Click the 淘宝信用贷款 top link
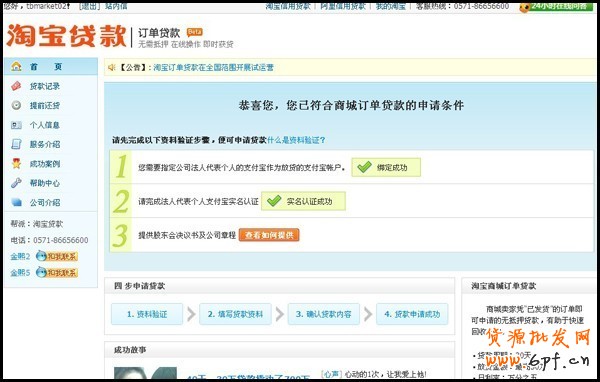Image resolution: width=600 pixels, height=382 pixels. coord(288,6)
